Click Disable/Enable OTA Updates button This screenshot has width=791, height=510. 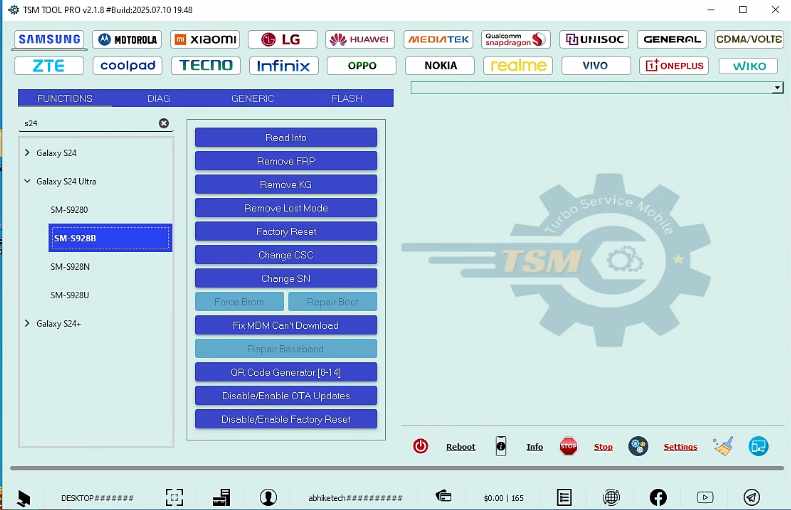pos(286,395)
